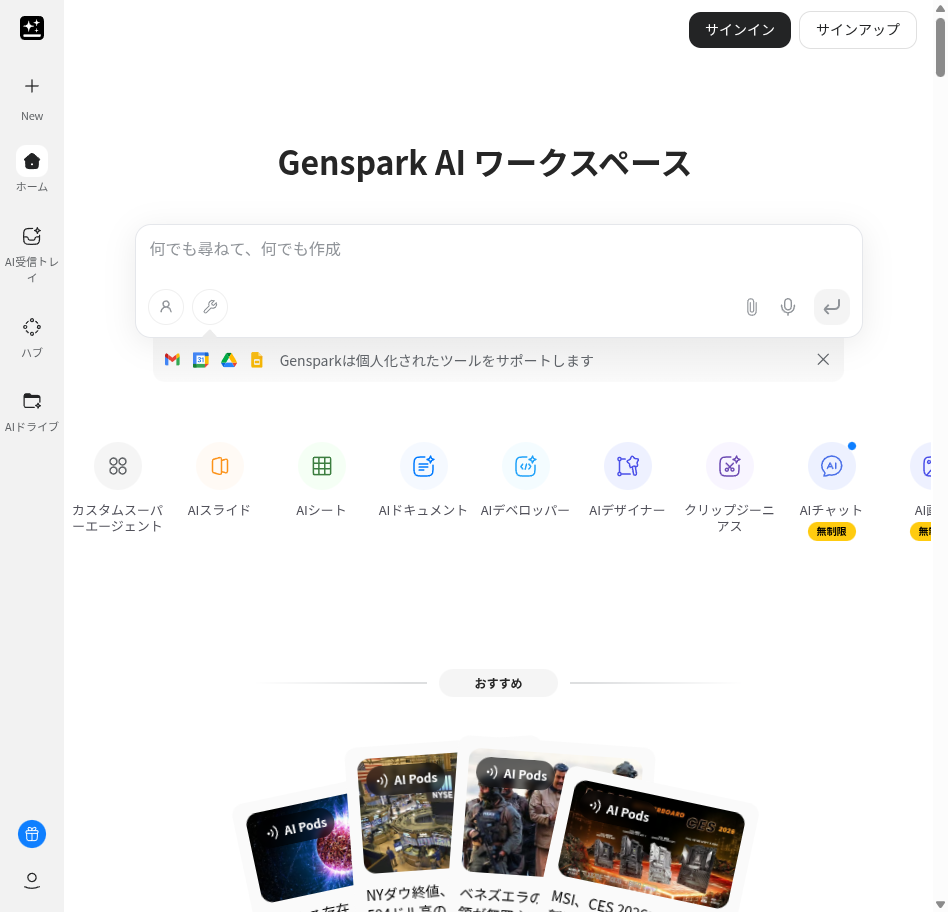Select the AIデベロッパー tool

(525, 466)
